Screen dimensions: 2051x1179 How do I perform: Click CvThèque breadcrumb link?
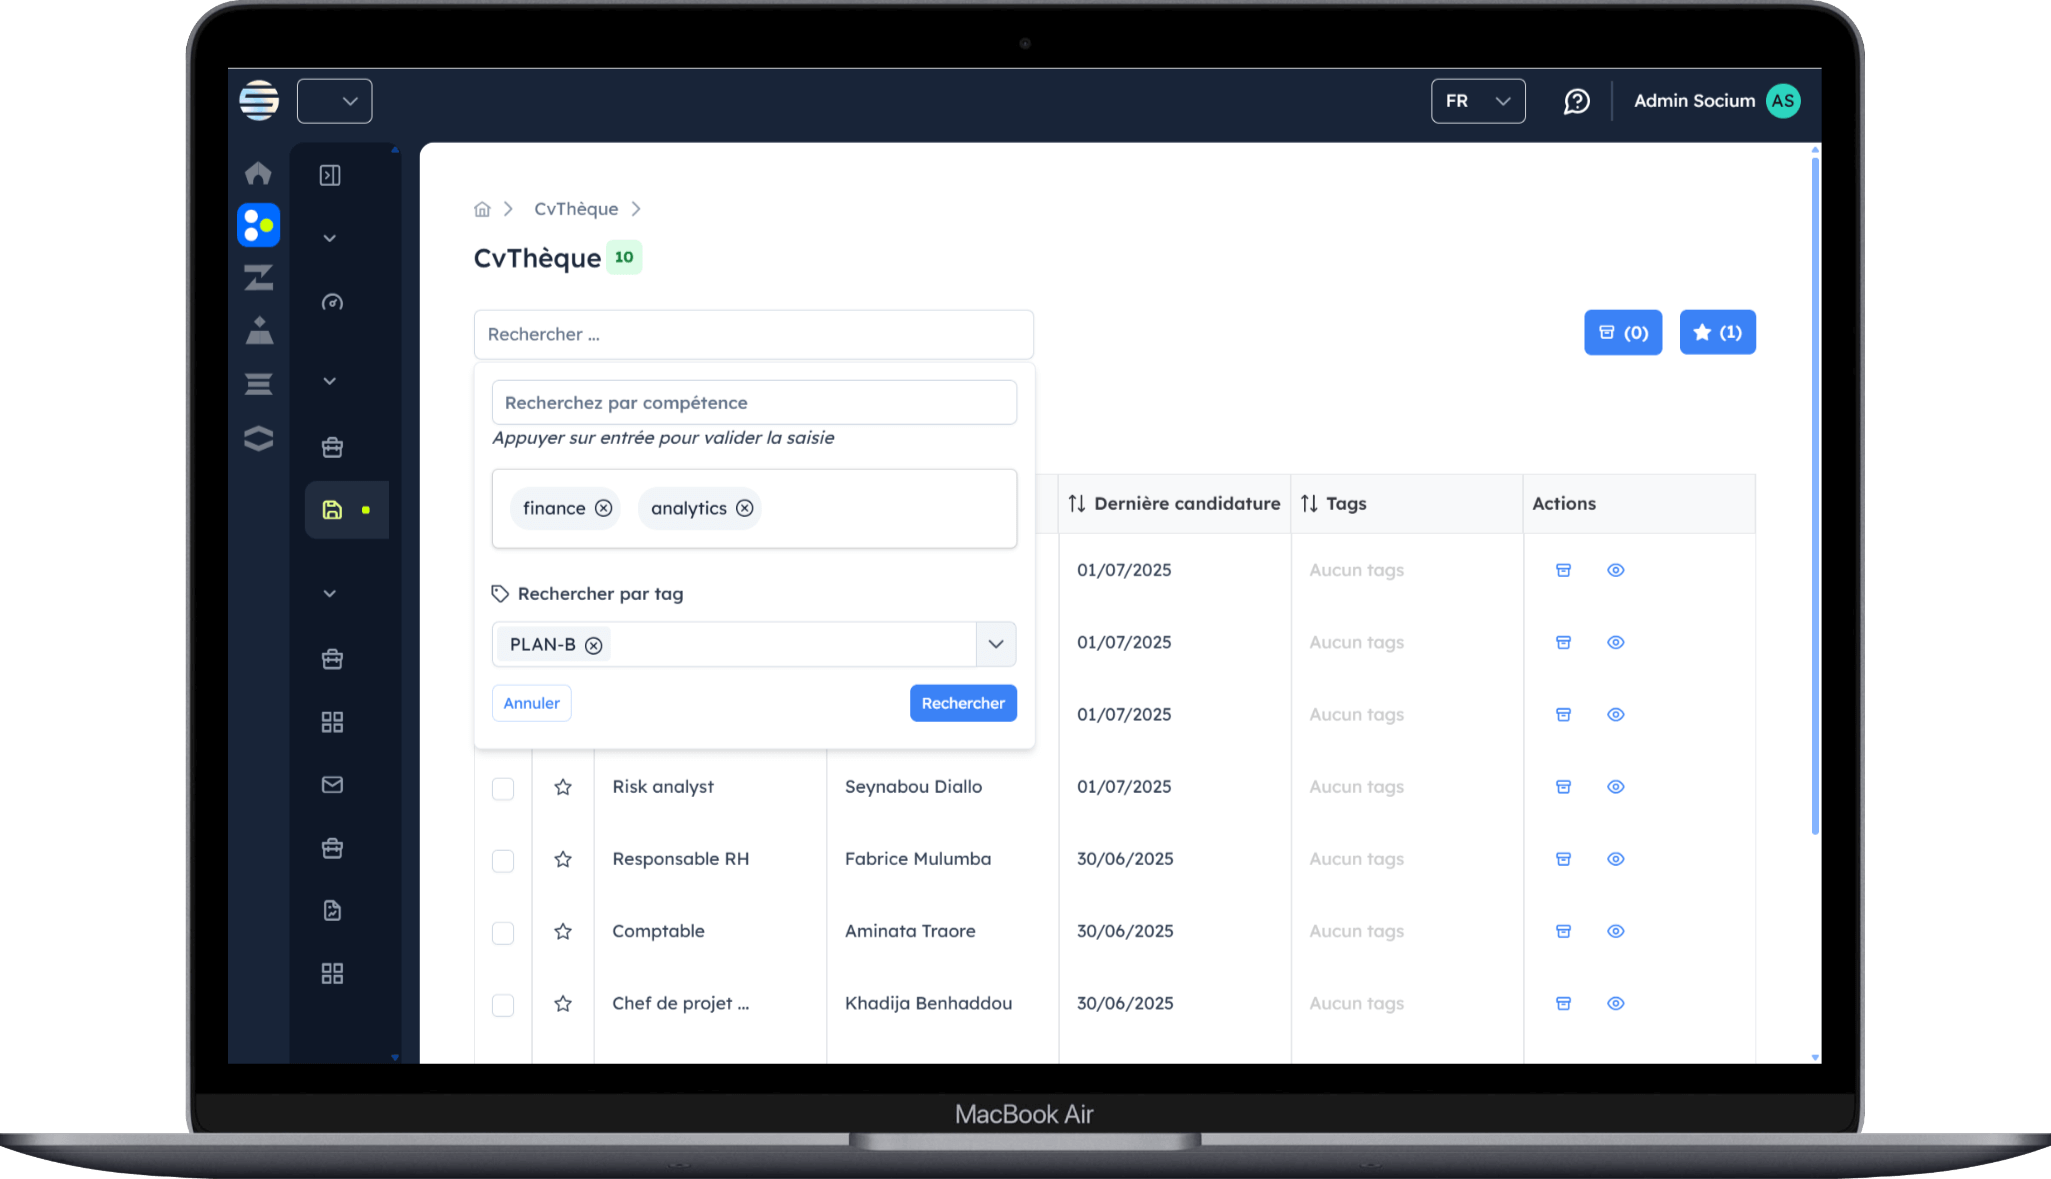pos(576,209)
